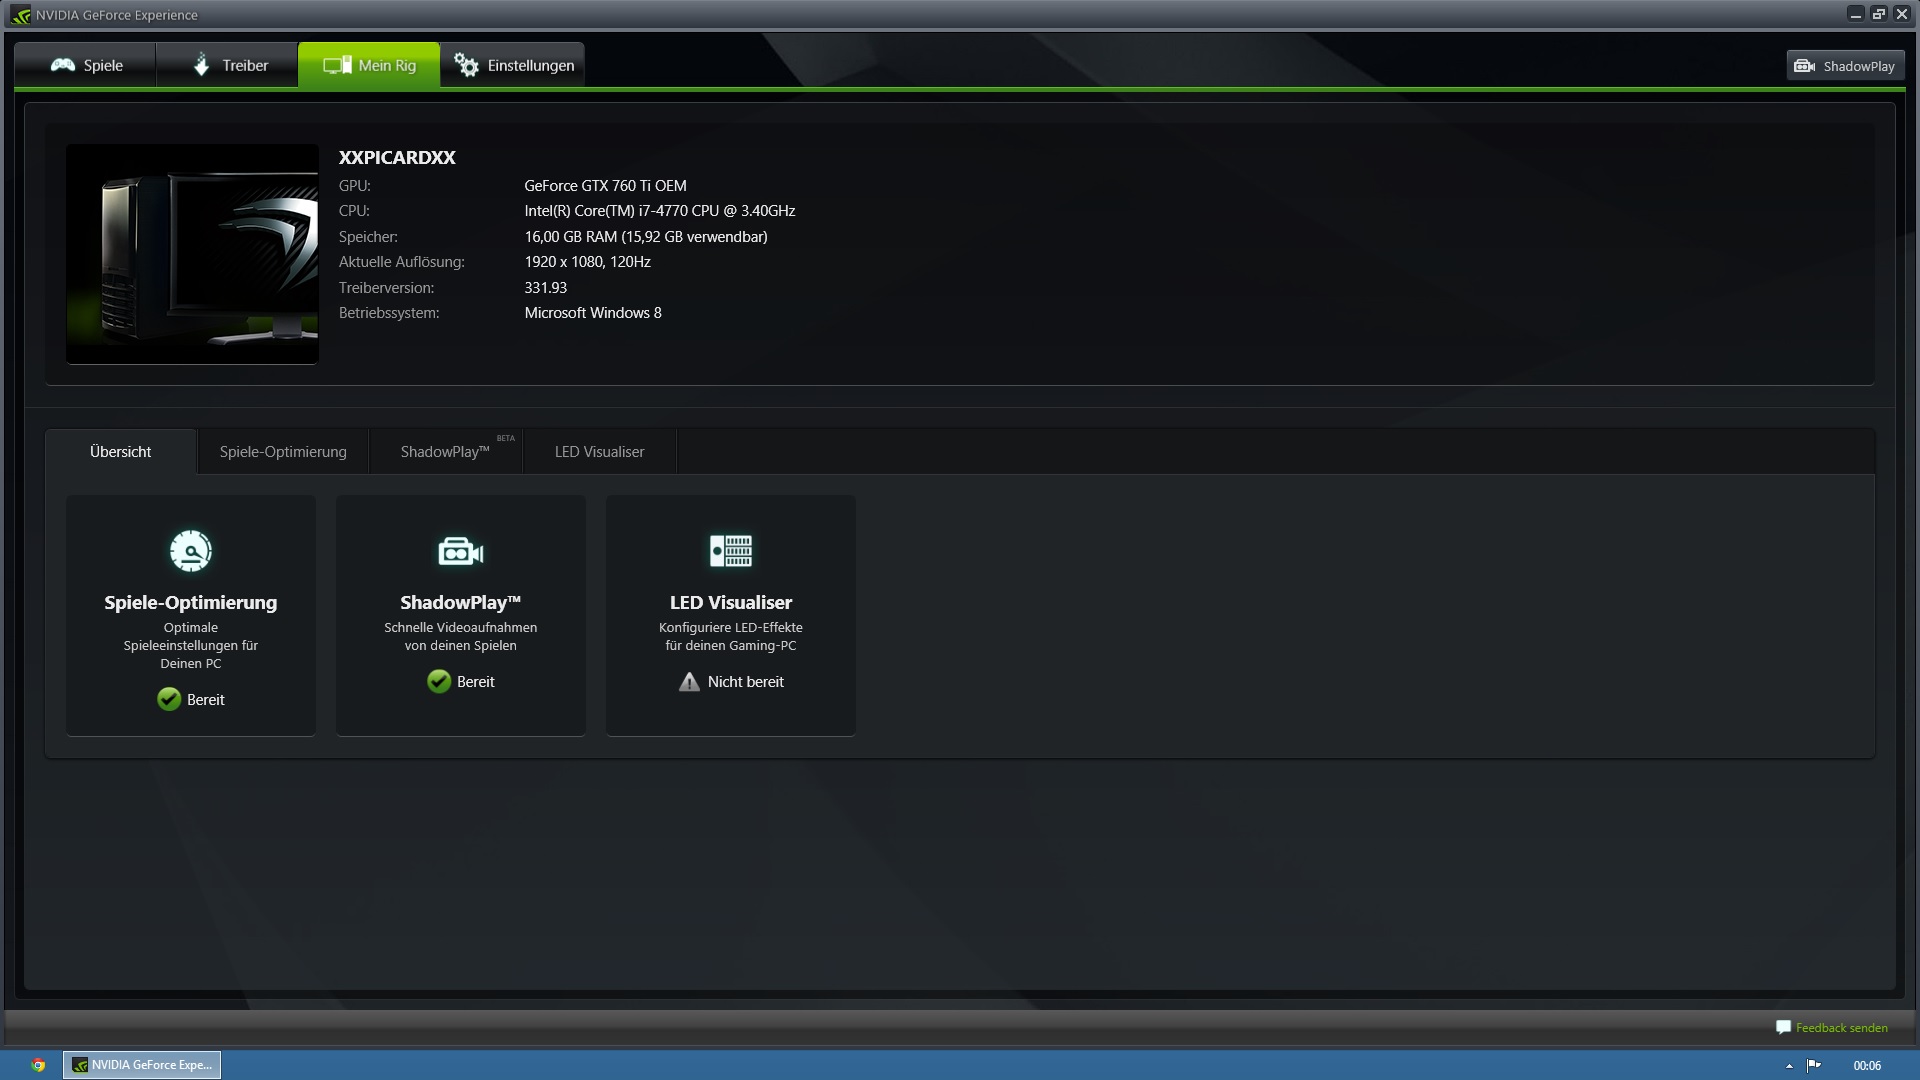Click the 'Feedback senden' link
Screen dimensions: 1920x1080
click(x=1842, y=1027)
